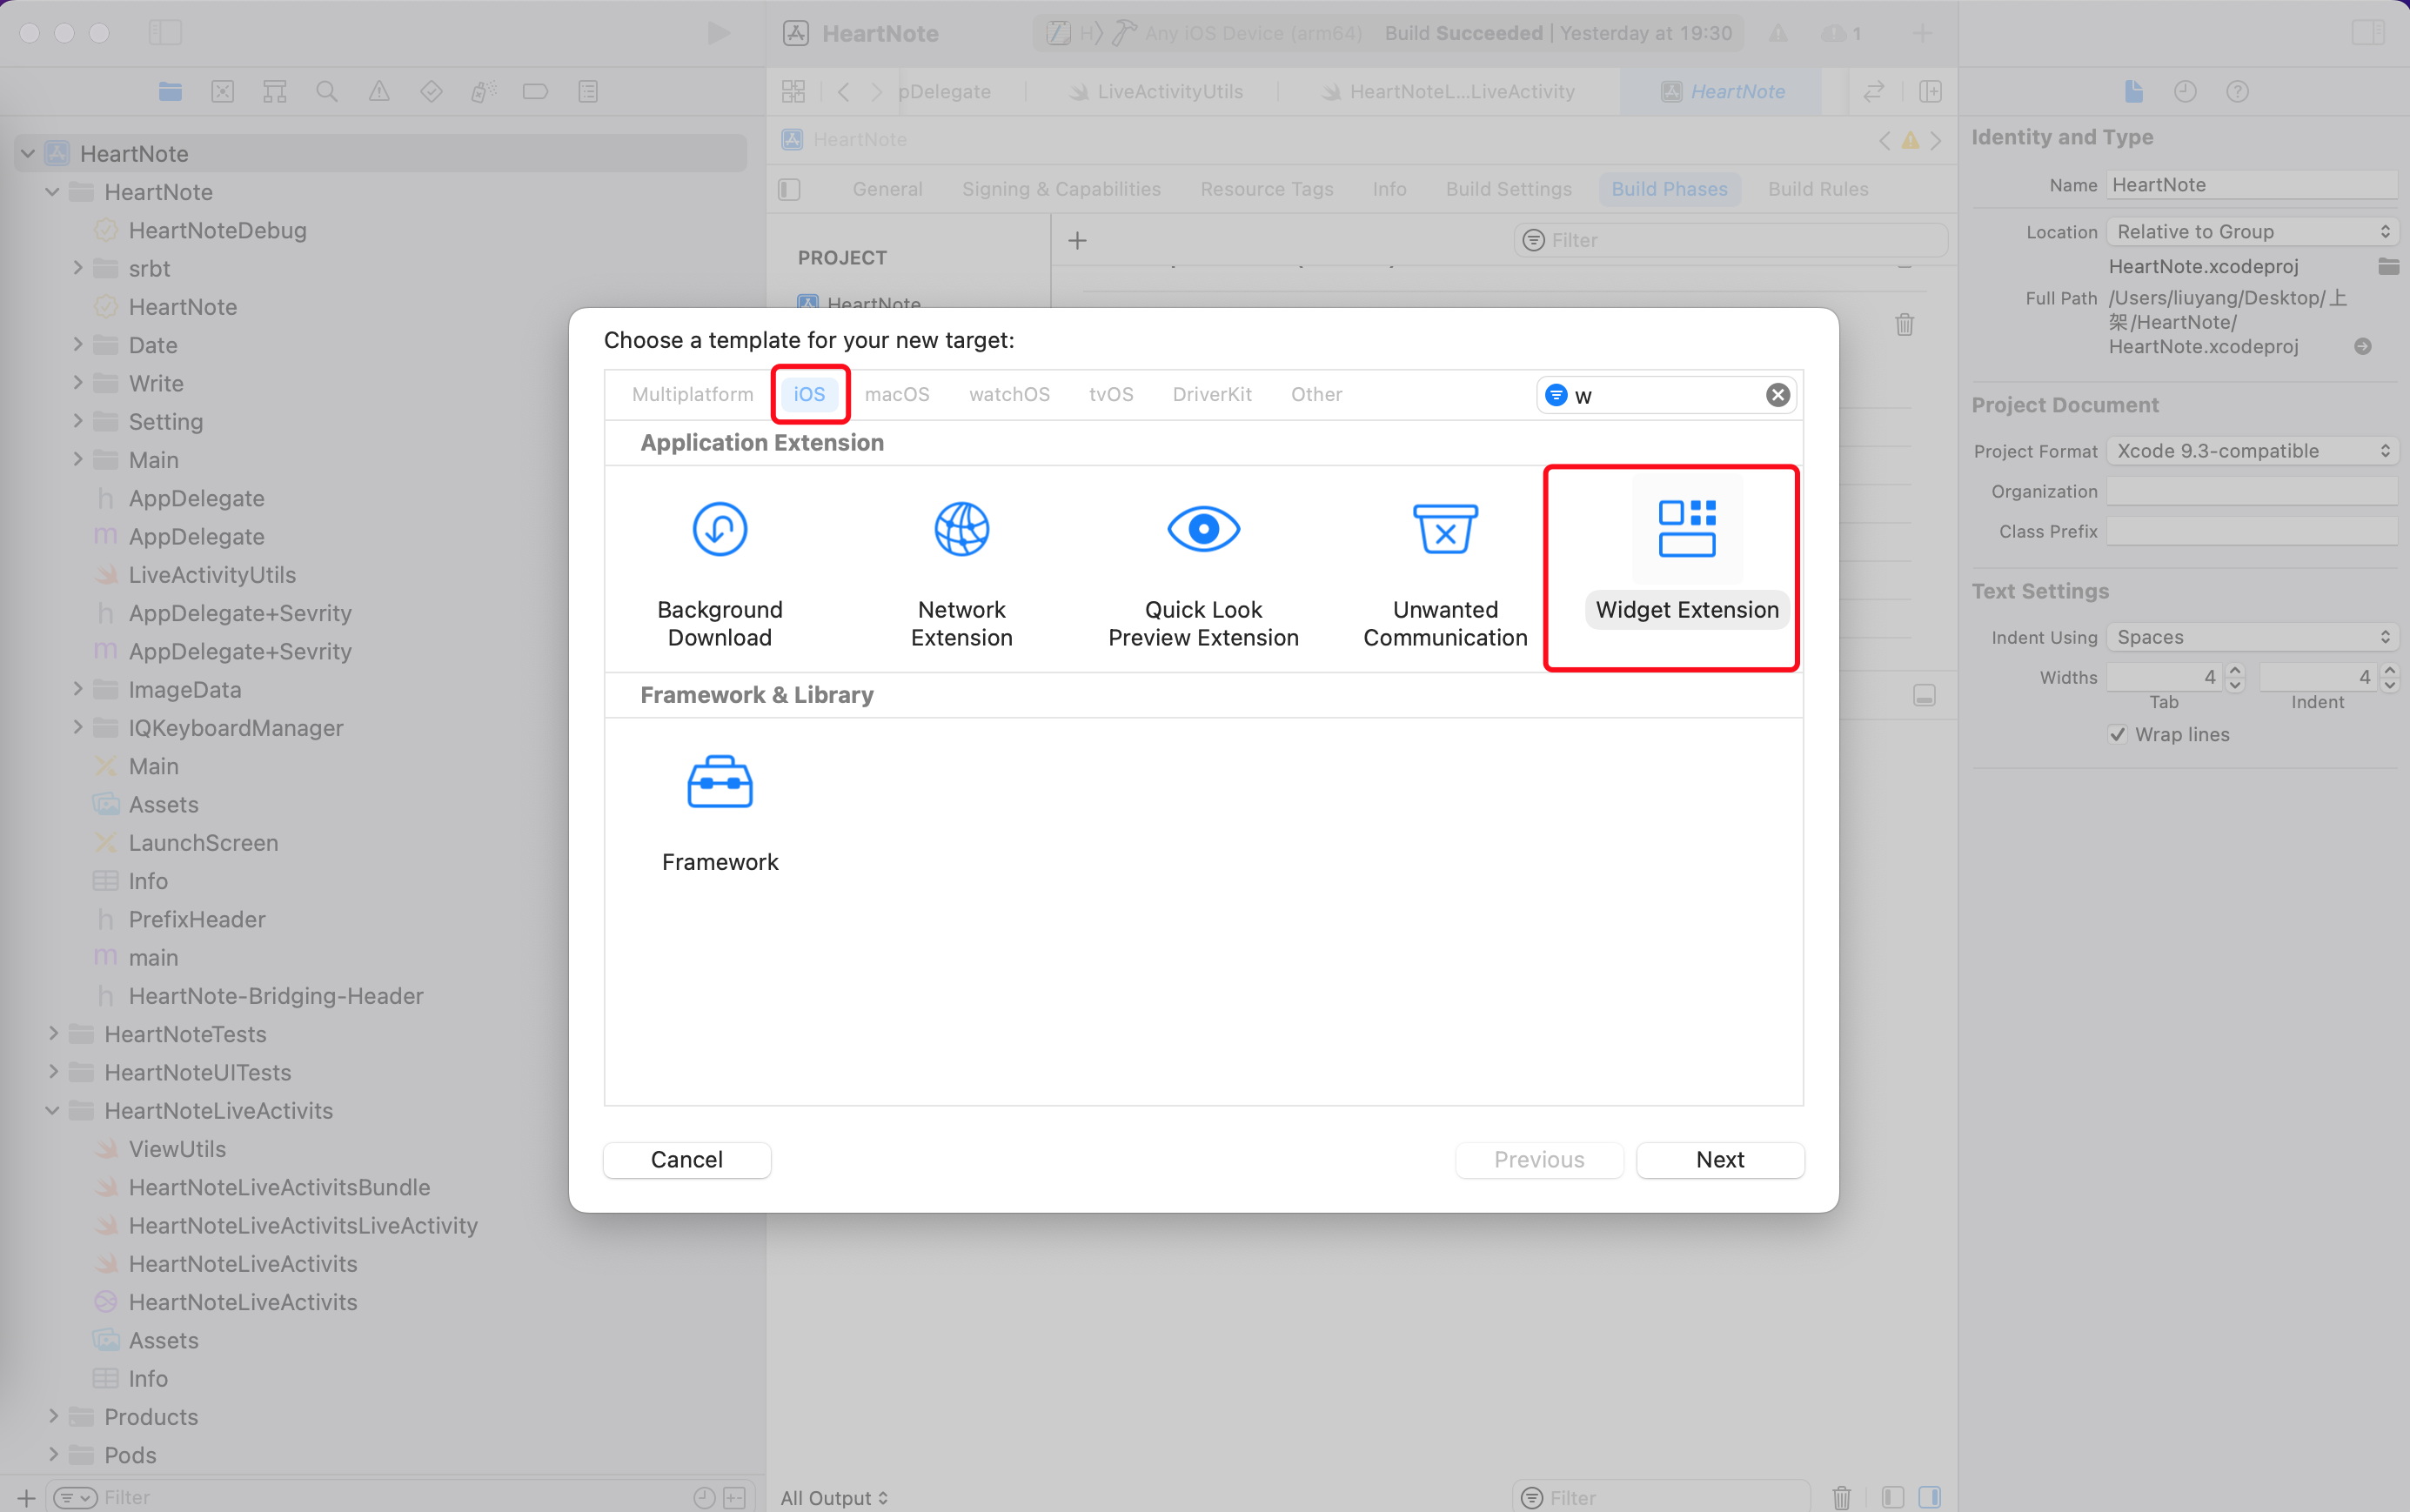
Task: Reveal project full path in Finder
Action: [x=2362, y=347]
